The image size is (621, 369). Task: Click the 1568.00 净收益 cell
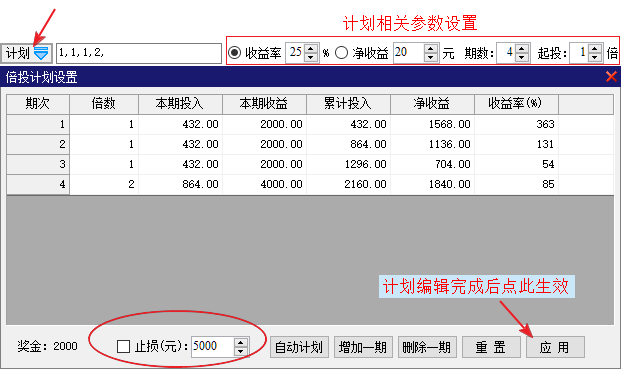[x=432, y=124]
